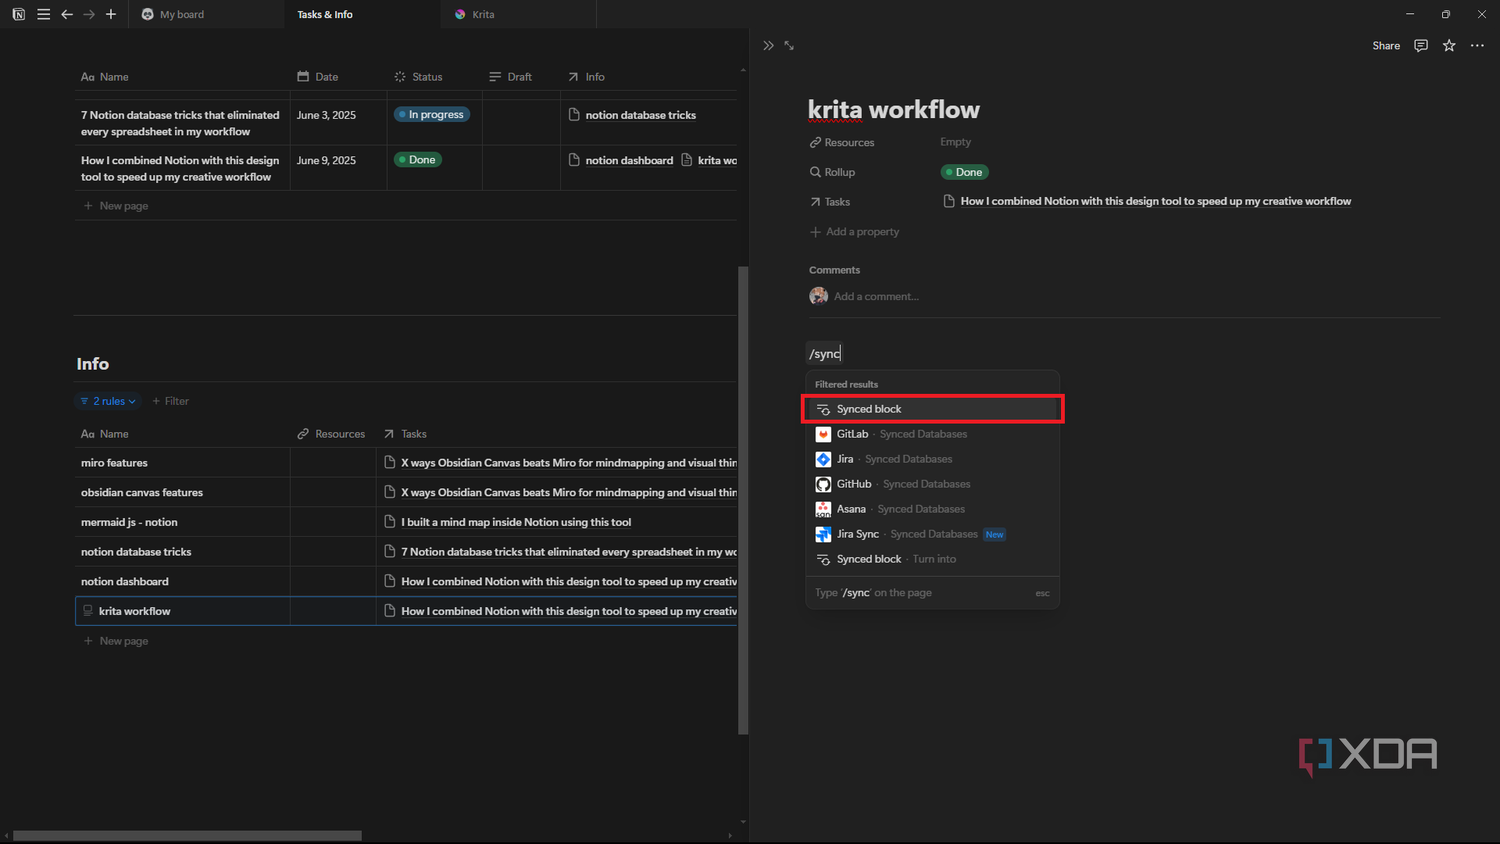
Task: Click the Add a comment field
Action: (876, 296)
